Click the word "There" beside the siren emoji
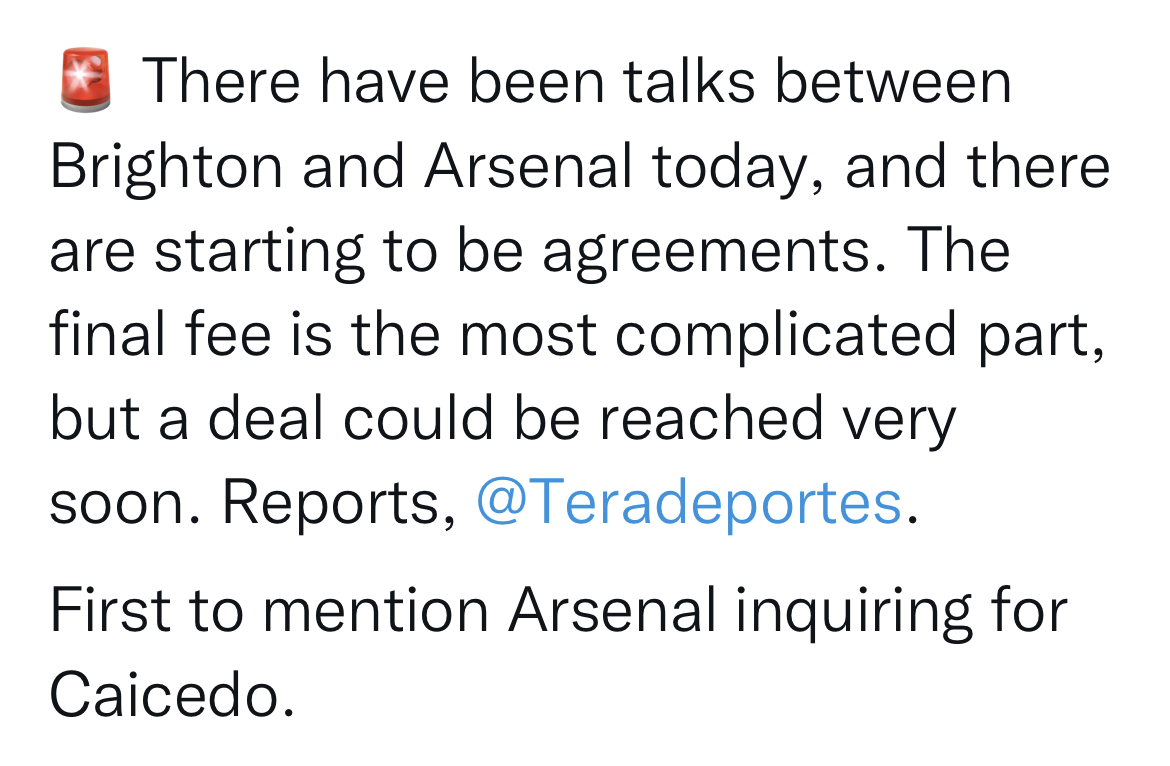The image size is (1170, 766). pos(221,81)
